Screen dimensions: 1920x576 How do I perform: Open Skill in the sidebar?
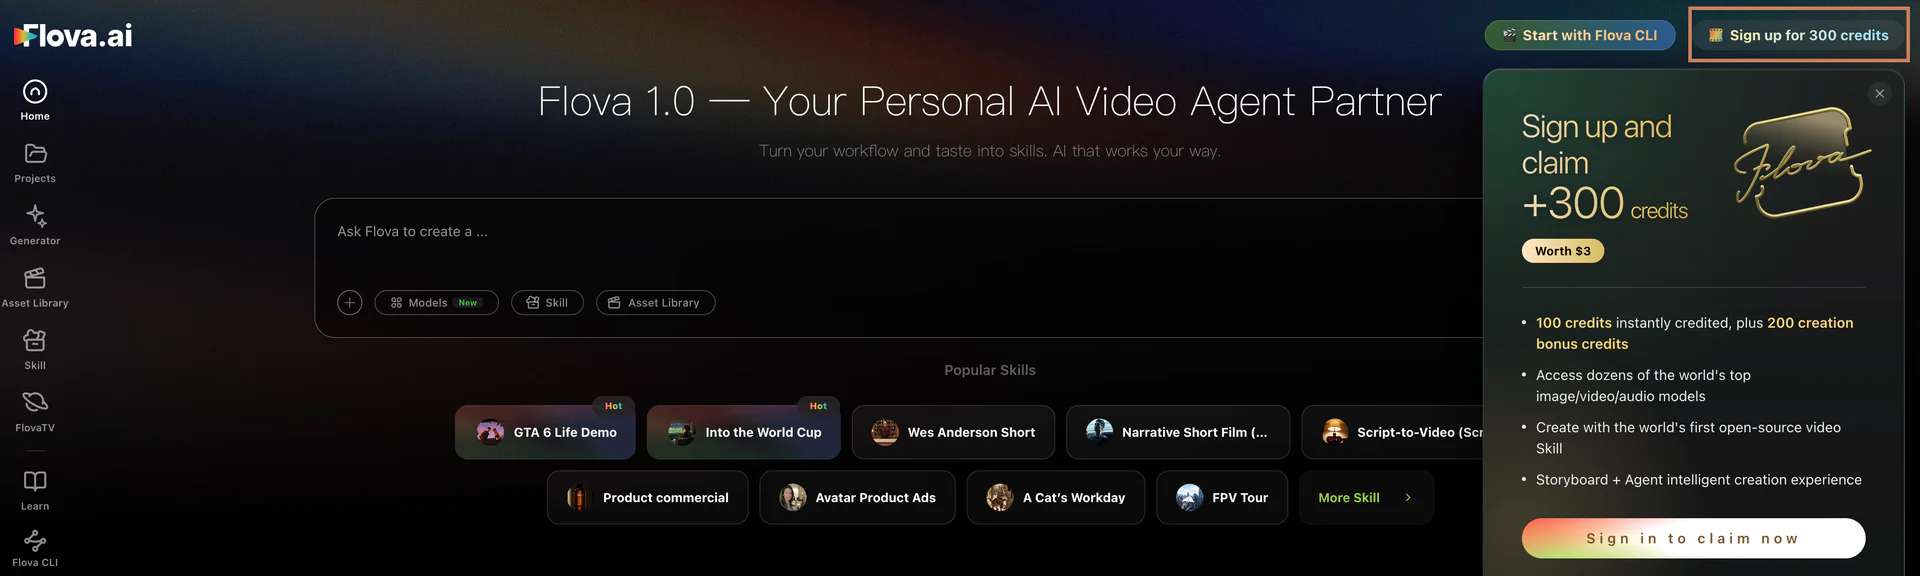click(35, 349)
